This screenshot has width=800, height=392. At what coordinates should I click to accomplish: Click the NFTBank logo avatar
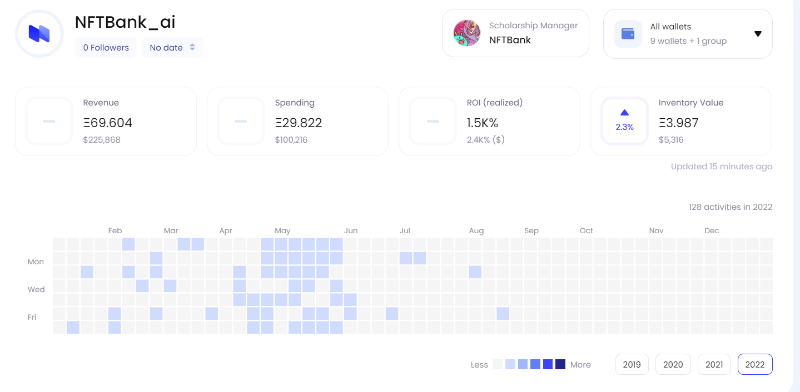pyautogui.click(x=39, y=33)
